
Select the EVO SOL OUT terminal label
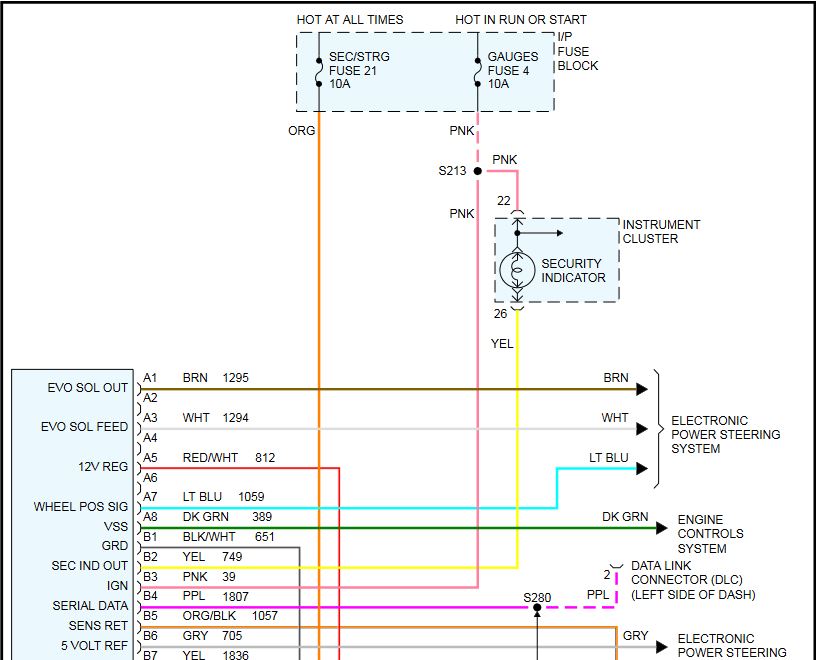click(88, 388)
